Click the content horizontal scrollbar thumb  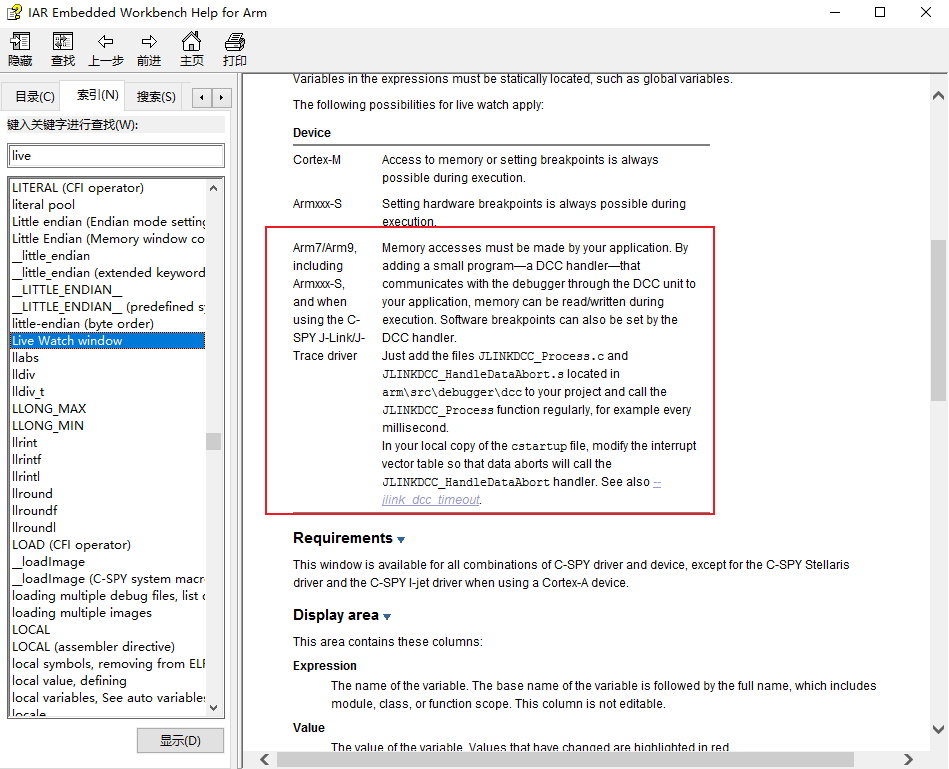click(565, 759)
